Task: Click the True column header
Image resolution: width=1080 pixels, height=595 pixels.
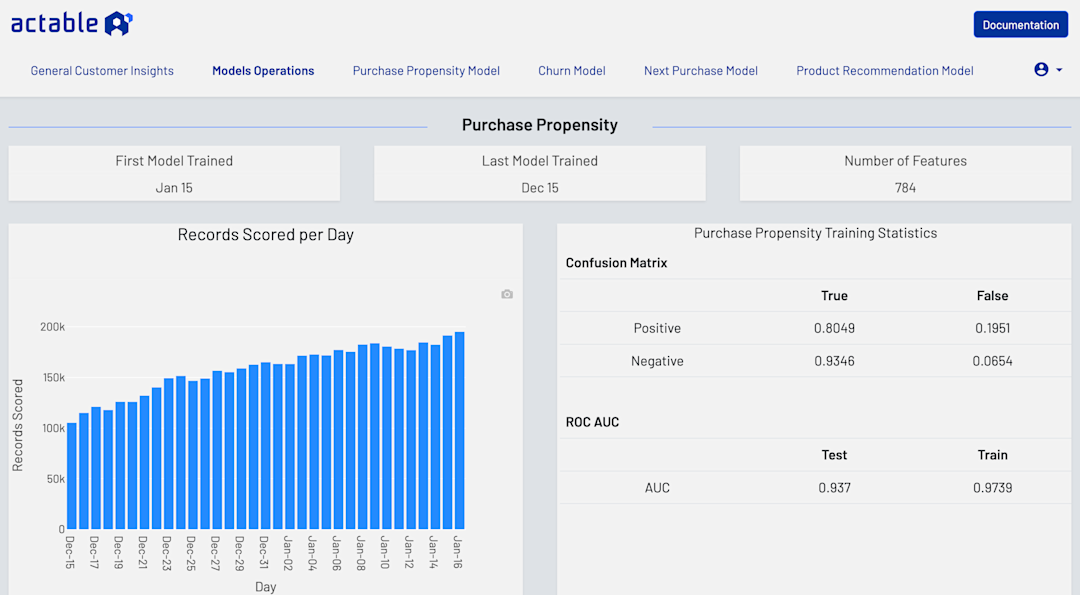Action: [834, 295]
